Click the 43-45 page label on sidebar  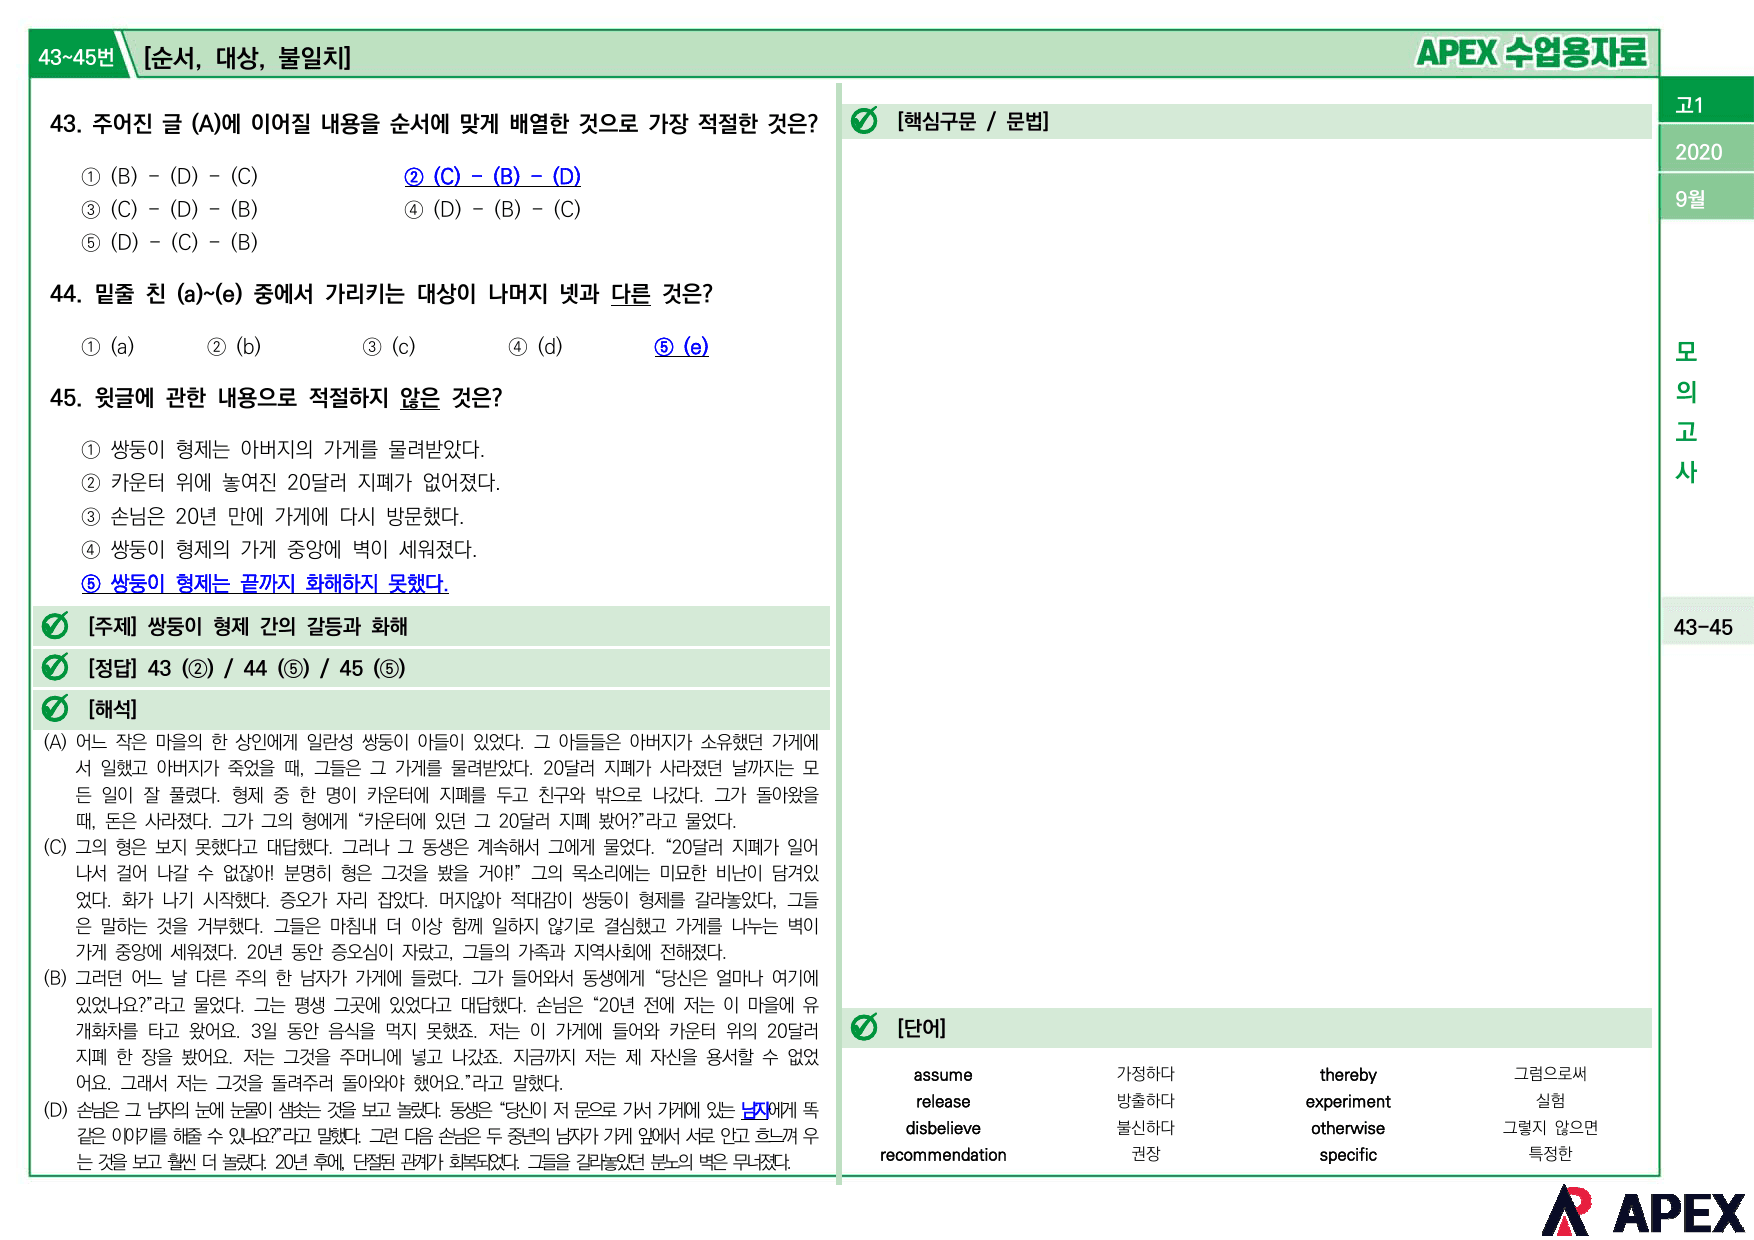(1703, 627)
